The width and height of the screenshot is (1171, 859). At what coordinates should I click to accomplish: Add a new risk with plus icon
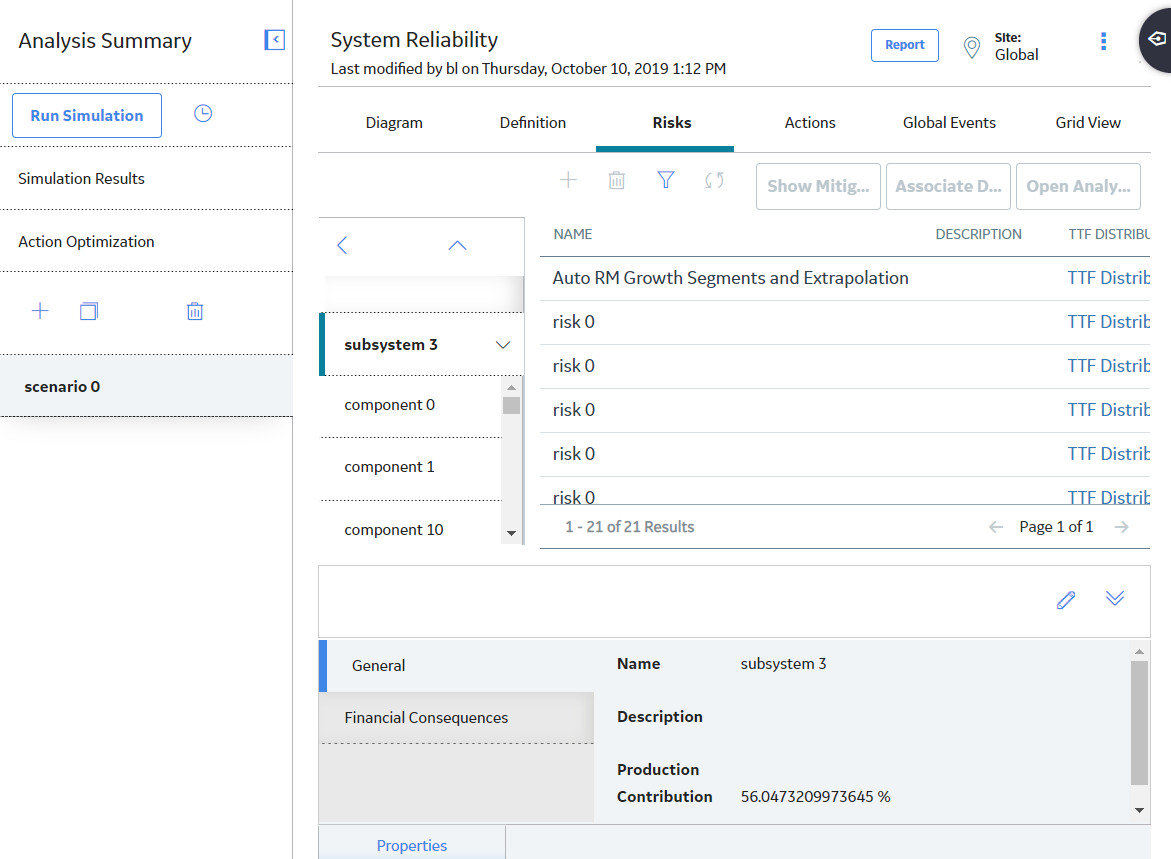pos(568,180)
